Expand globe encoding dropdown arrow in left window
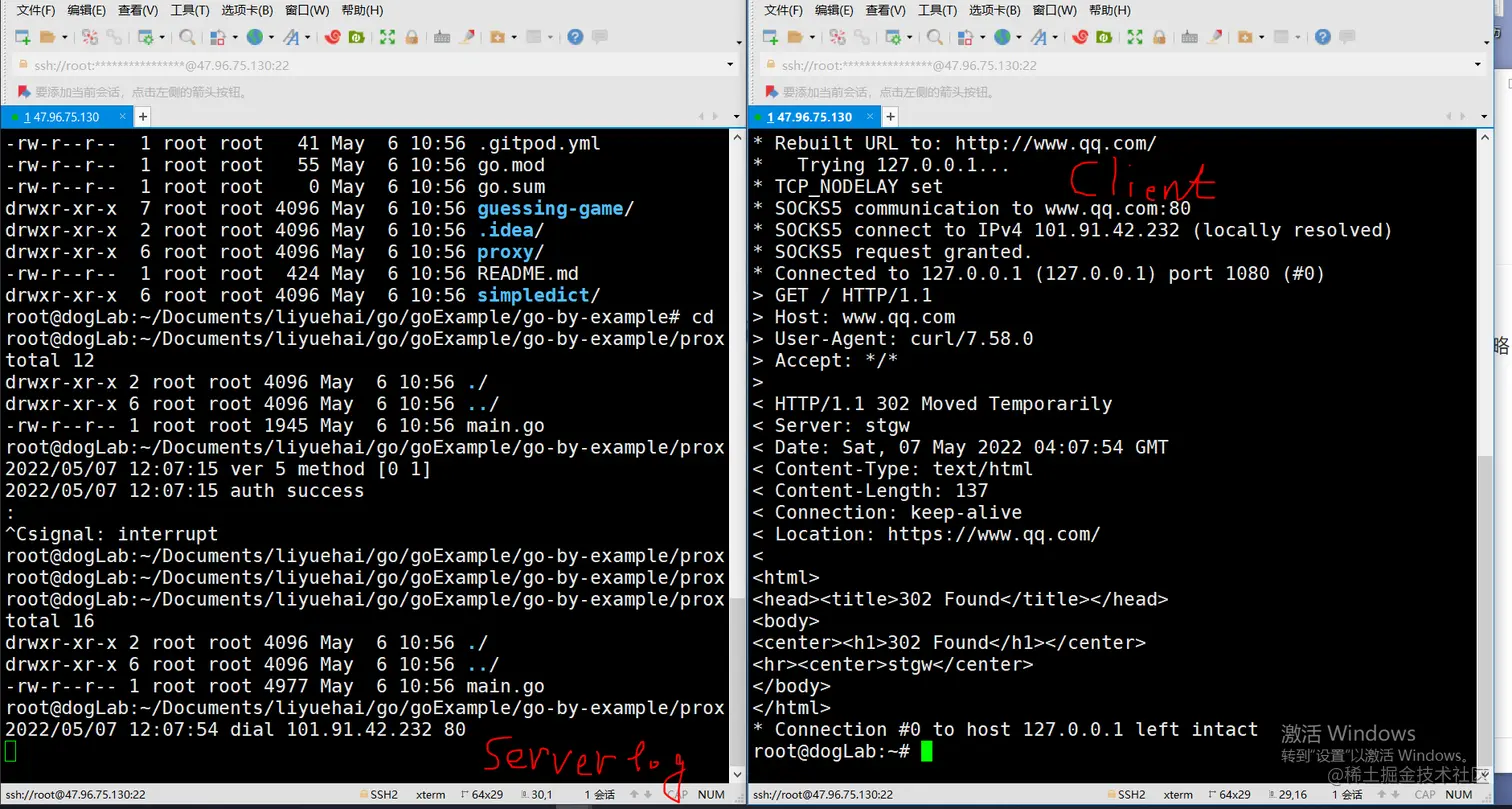 (271, 37)
